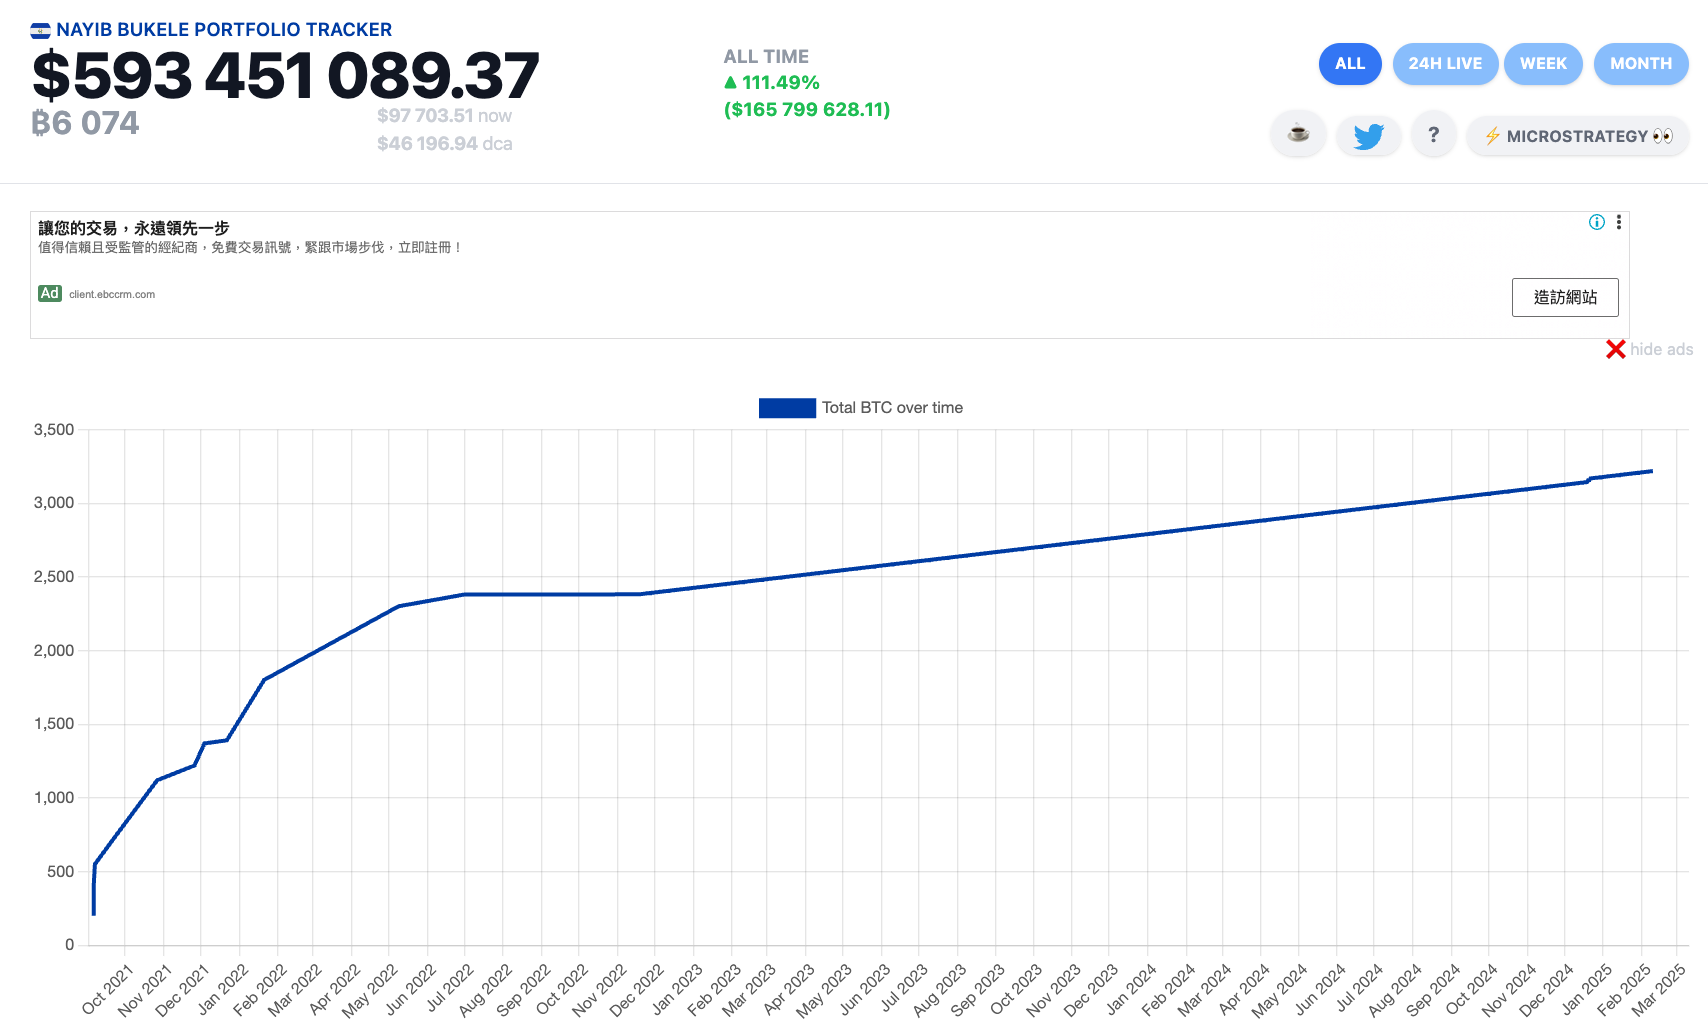Click the Nayib Bukele Portfolio Tracker title
The image size is (1708, 1028).
point(224,30)
